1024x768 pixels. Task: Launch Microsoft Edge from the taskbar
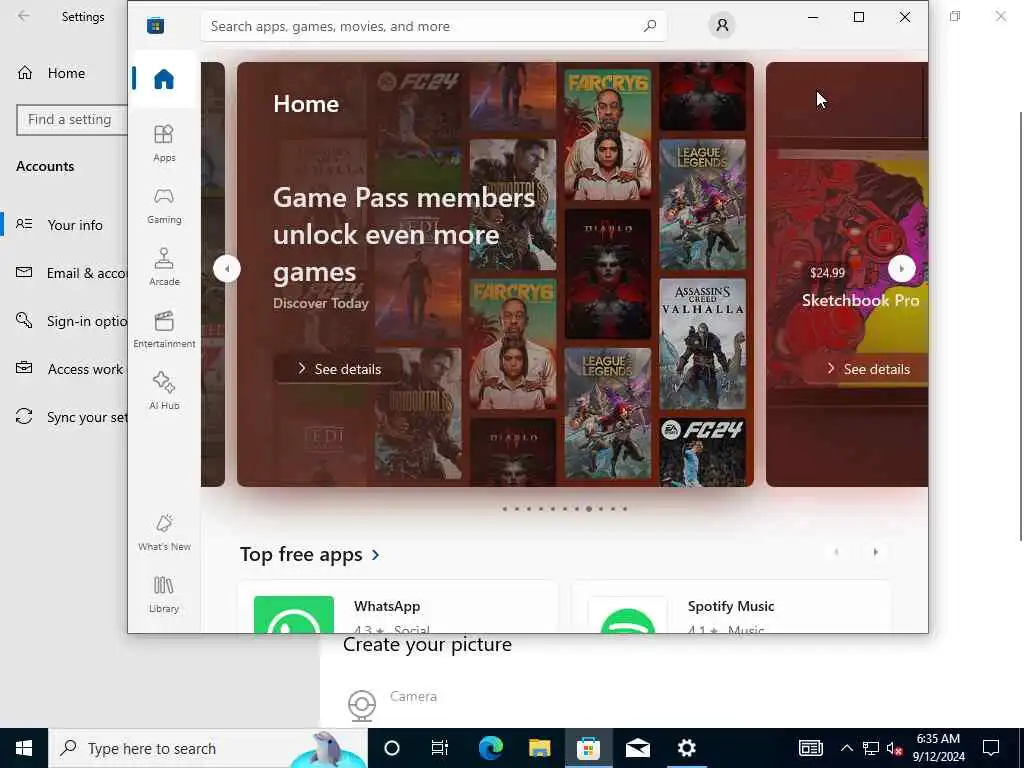point(490,748)
